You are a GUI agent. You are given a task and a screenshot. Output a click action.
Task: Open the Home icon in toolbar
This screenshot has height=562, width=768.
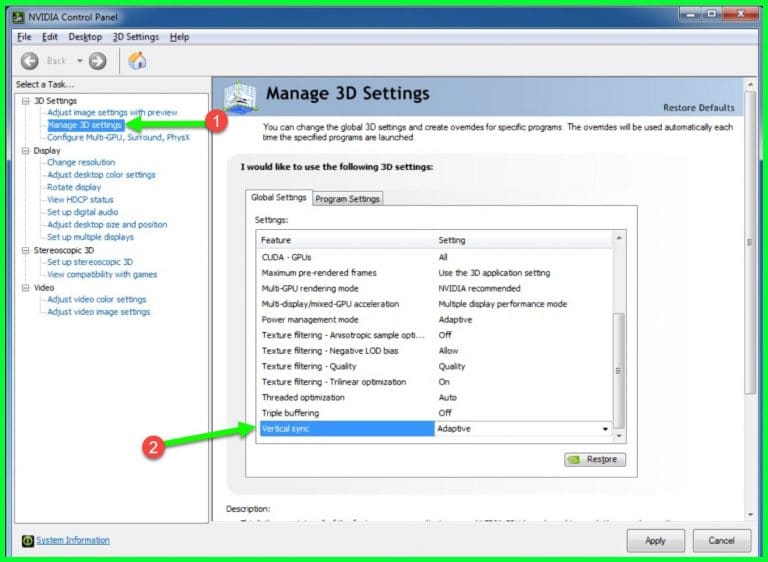tap(137, 61)
